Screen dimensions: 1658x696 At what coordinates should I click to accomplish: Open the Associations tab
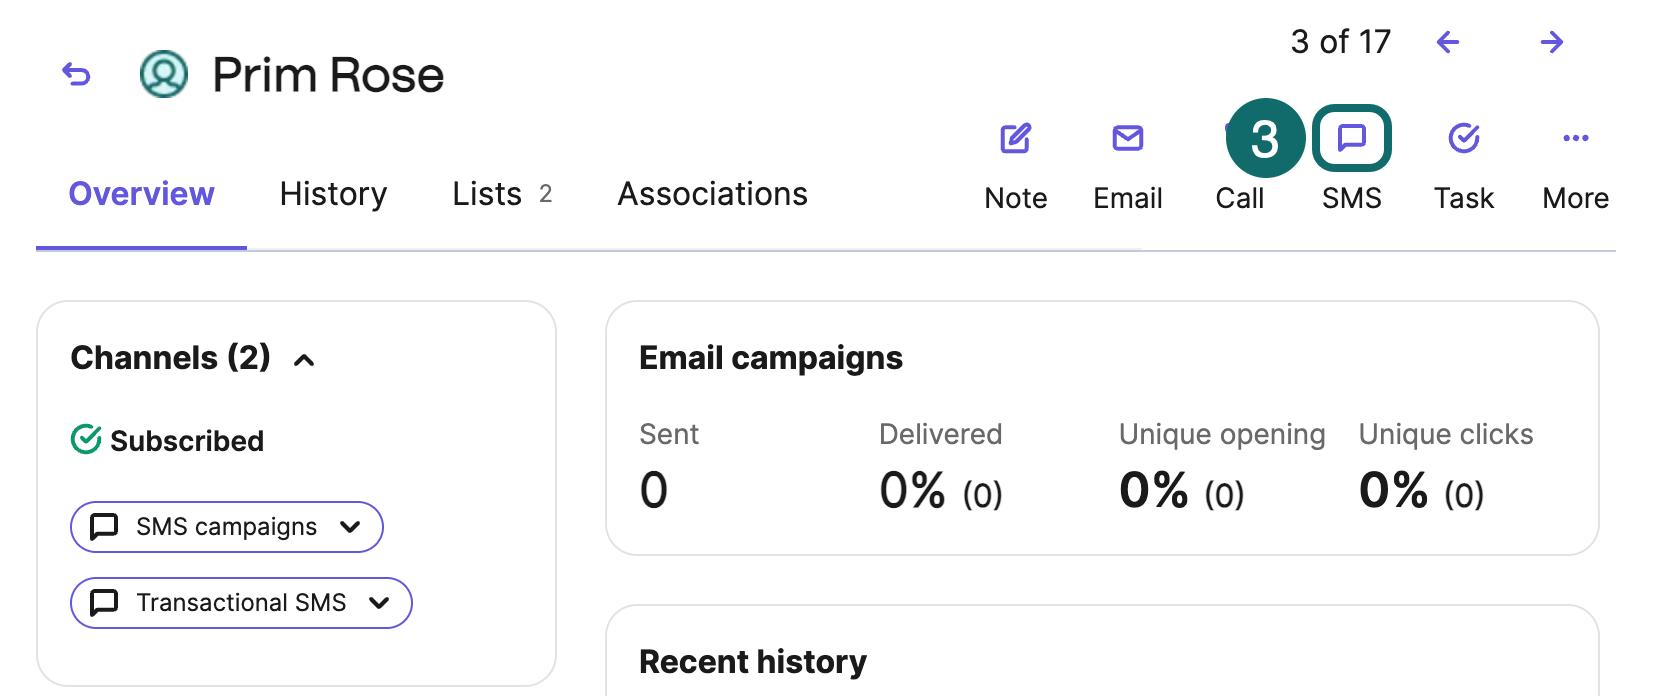pyautogui.click(x=712, y=194)
